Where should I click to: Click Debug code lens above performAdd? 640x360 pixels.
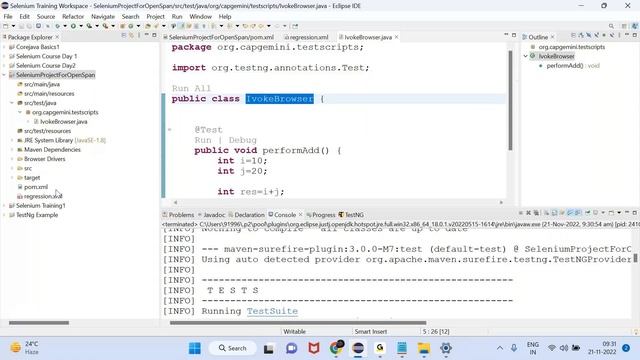click(x=242, y=140)
